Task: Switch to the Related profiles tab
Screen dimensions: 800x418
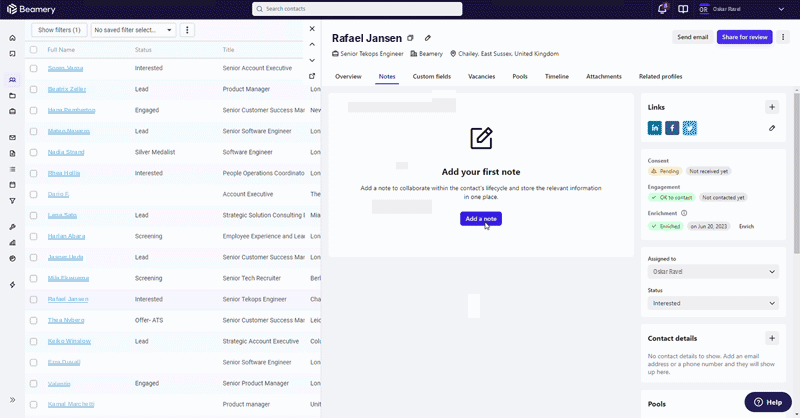Action: 660,77
